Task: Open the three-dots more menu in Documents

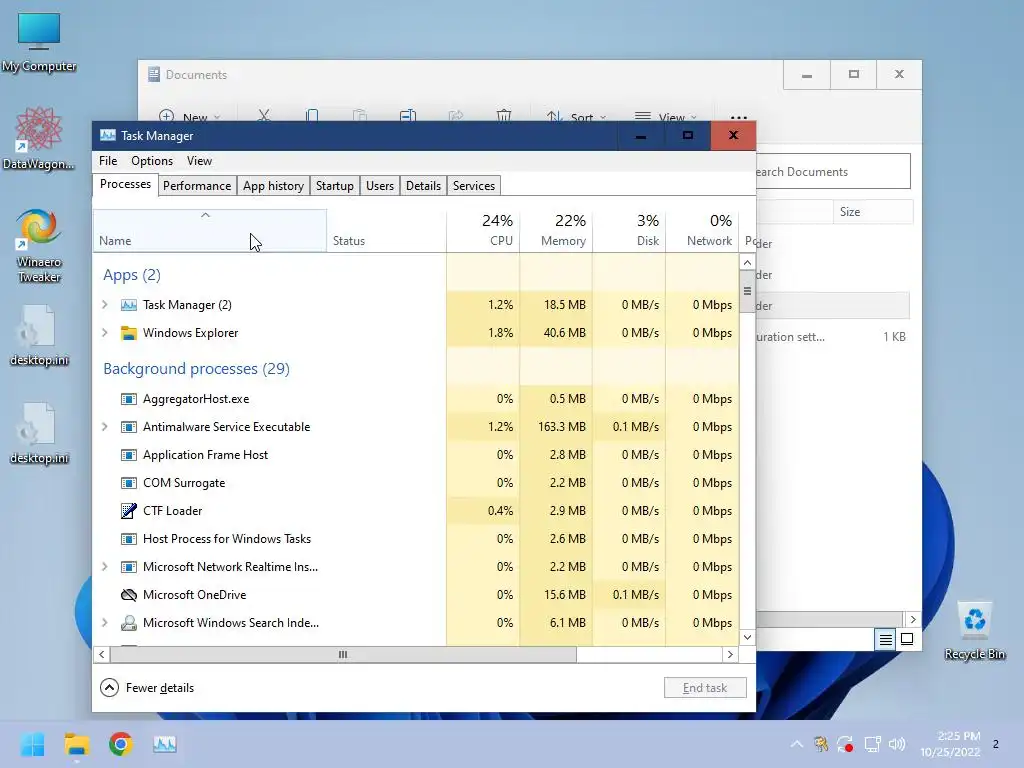Action: (739, 118)
